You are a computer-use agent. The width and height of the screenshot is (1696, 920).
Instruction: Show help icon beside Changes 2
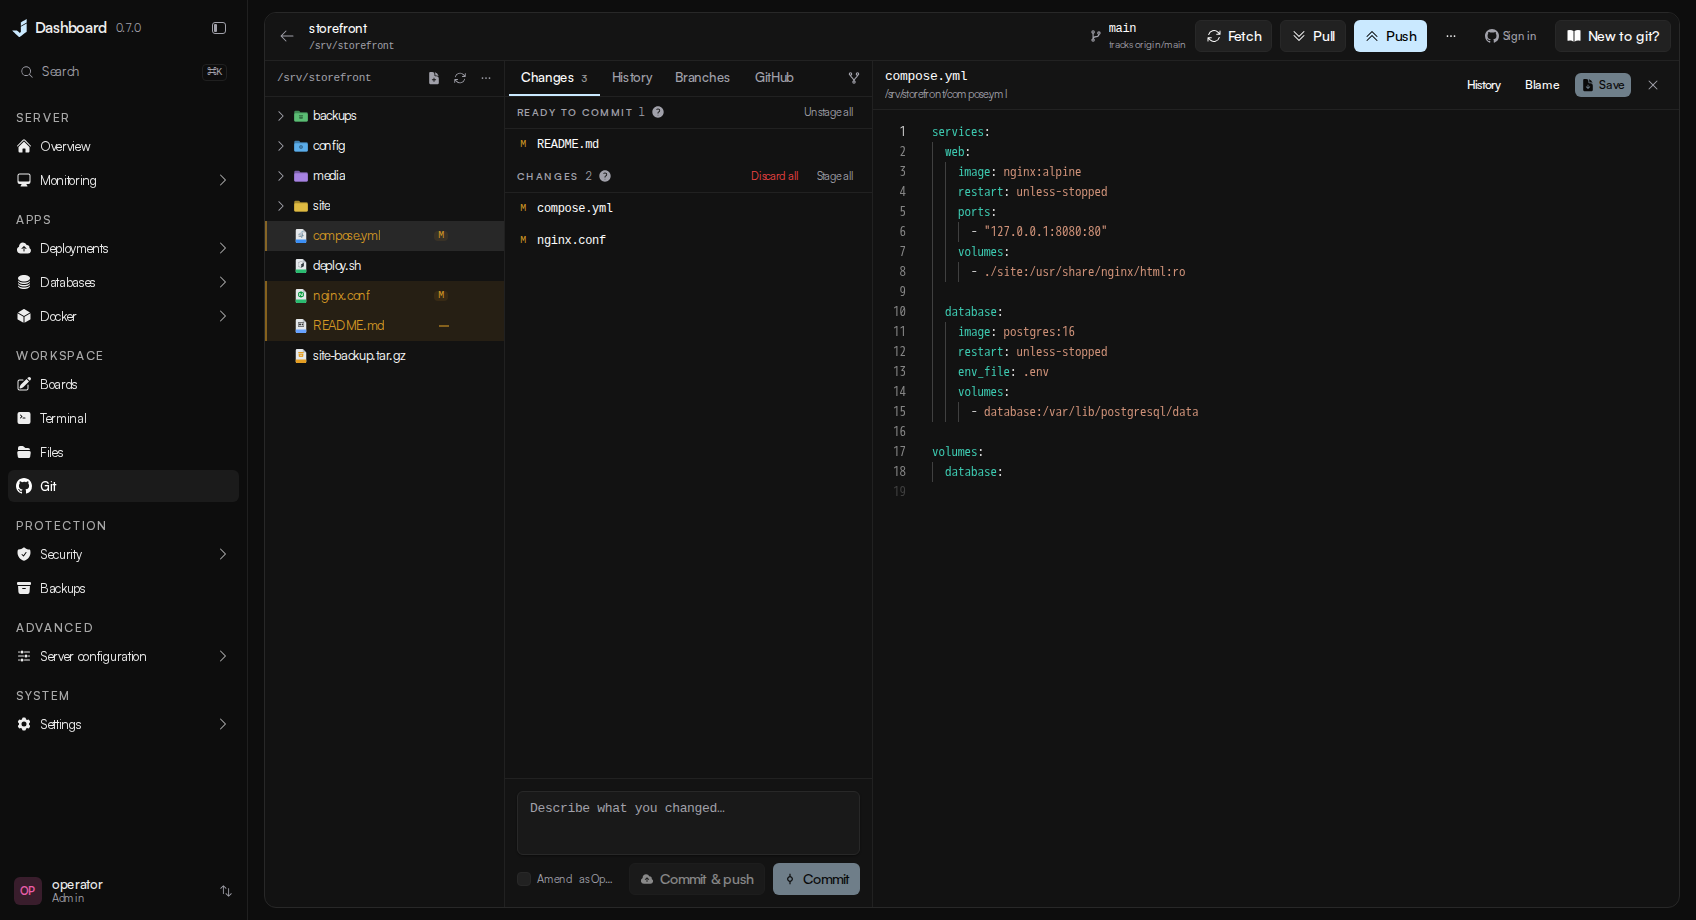(605, 176)
